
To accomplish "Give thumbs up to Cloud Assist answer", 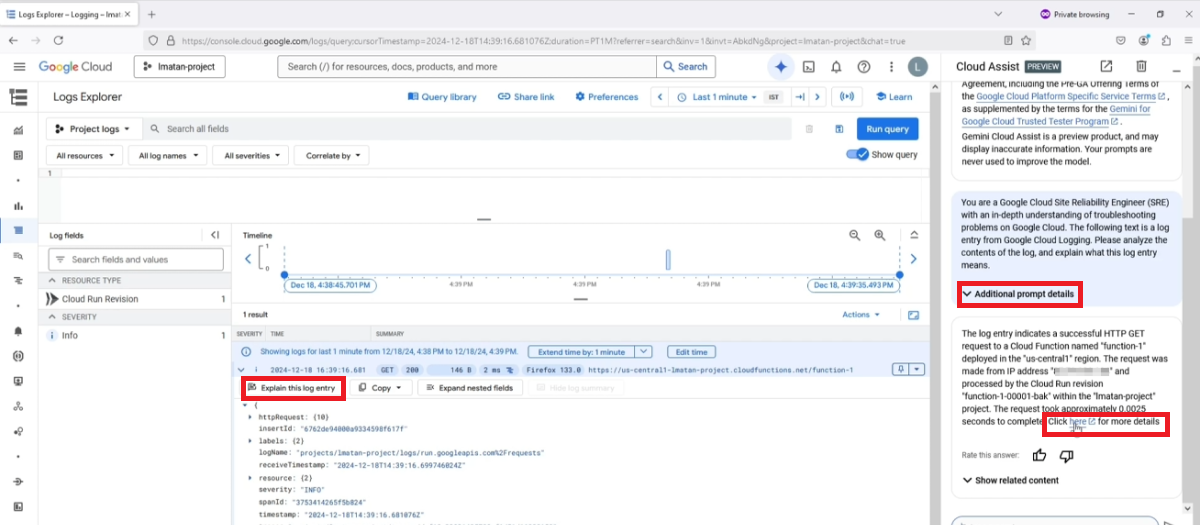I will (x=1039, y=455).
